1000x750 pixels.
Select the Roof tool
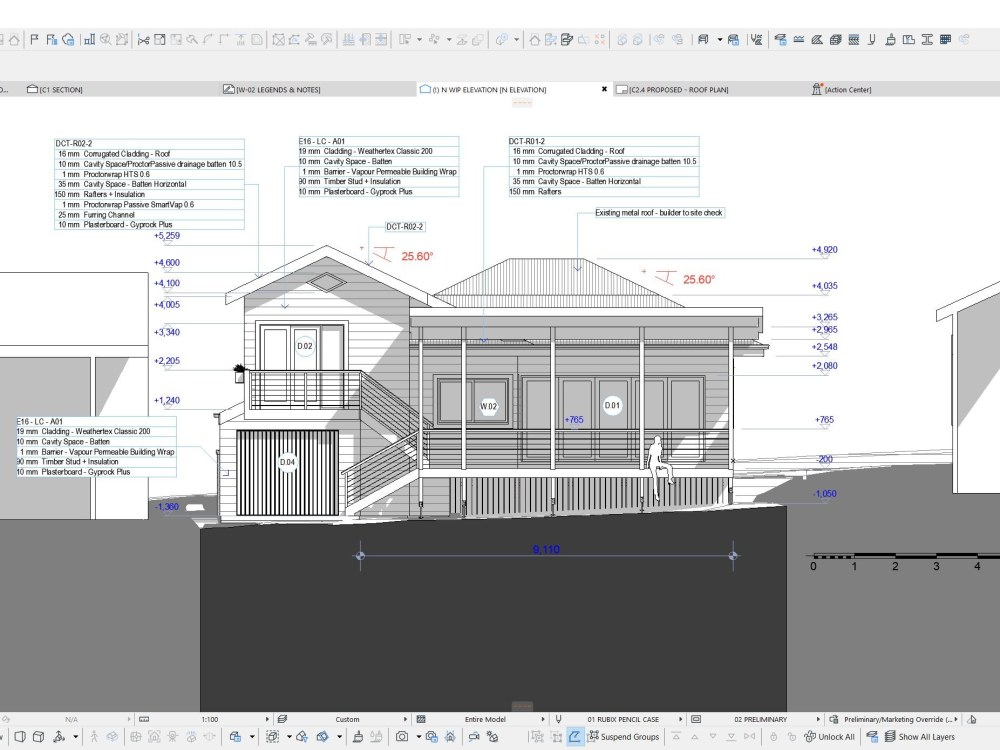pyautogui.click(x=816, y=40)
